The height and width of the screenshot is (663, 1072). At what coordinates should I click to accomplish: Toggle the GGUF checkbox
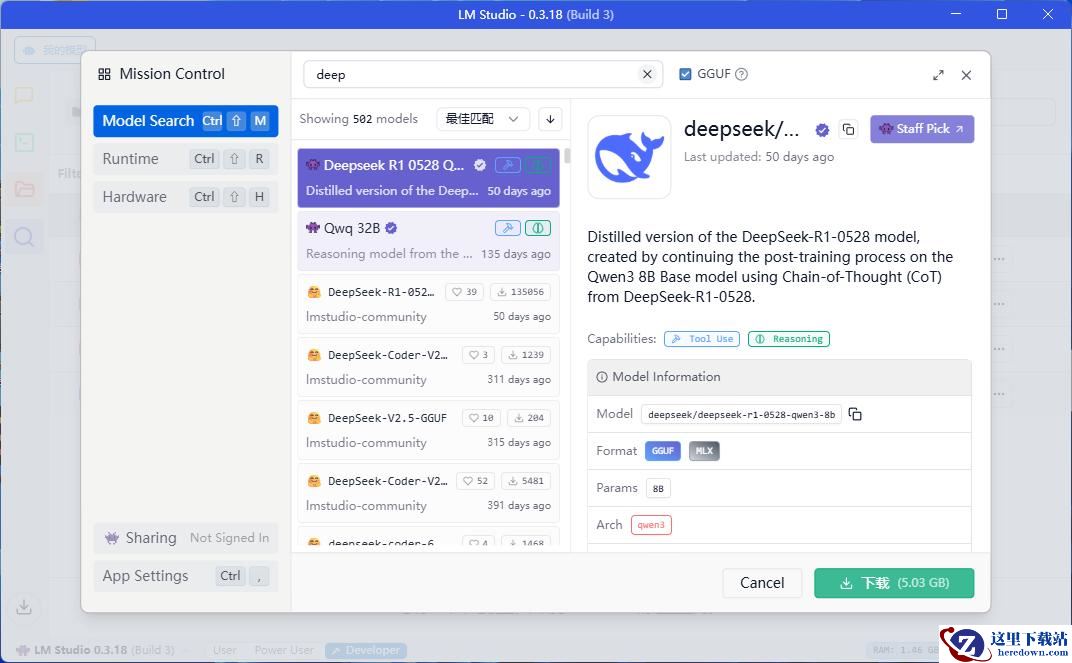coord(685,74)
